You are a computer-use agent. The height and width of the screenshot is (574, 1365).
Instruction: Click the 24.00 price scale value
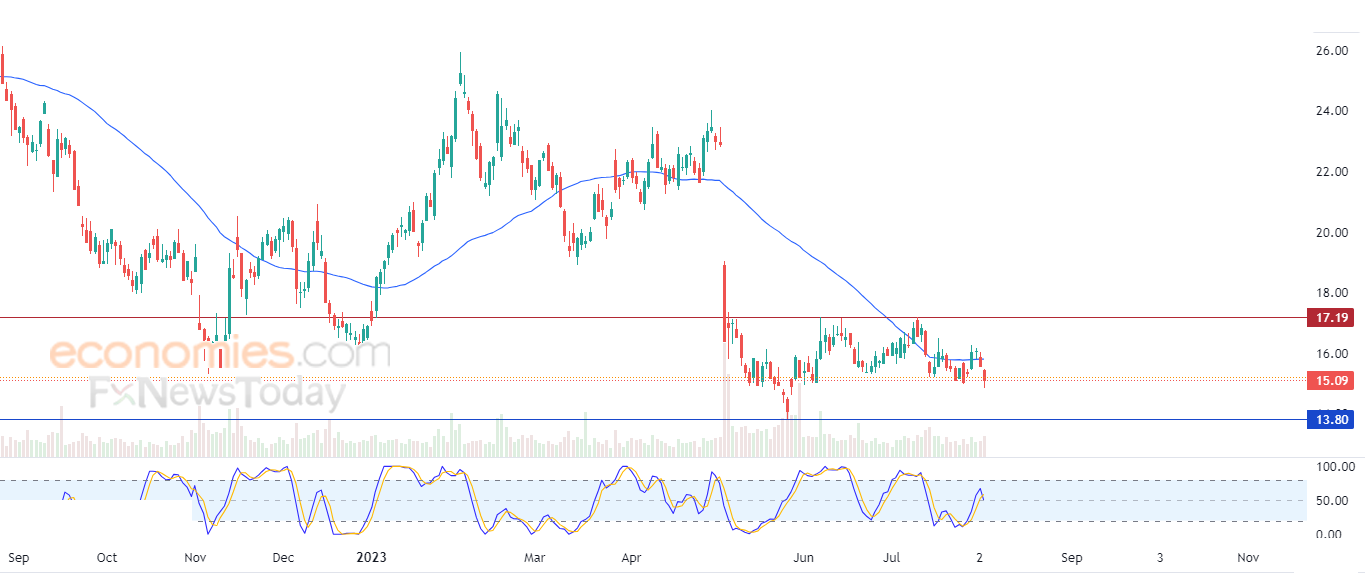pyautogui.click(x=1331, y=111)
